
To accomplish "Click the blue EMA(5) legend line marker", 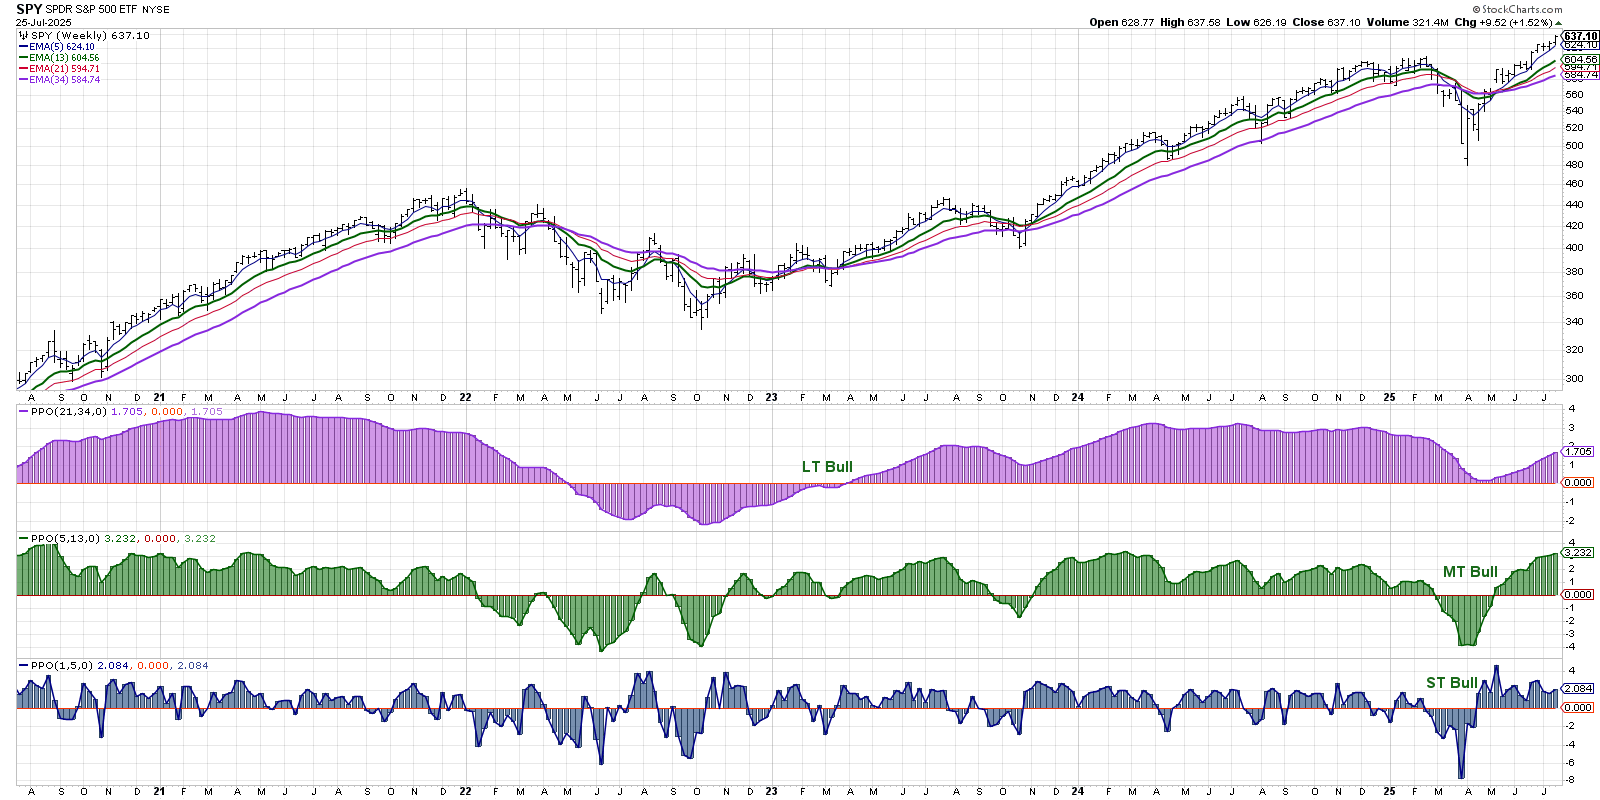I will [23, 47].
